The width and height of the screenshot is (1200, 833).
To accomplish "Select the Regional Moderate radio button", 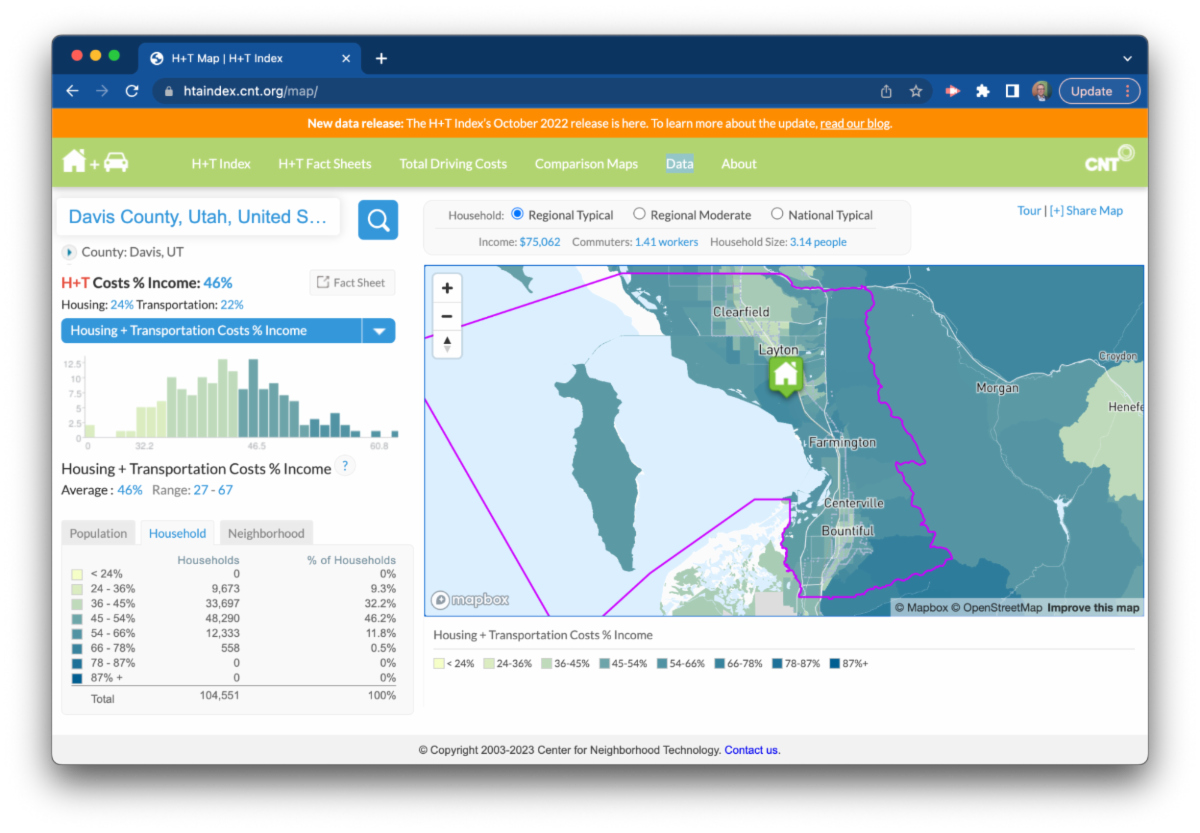I will coord(638,214).
